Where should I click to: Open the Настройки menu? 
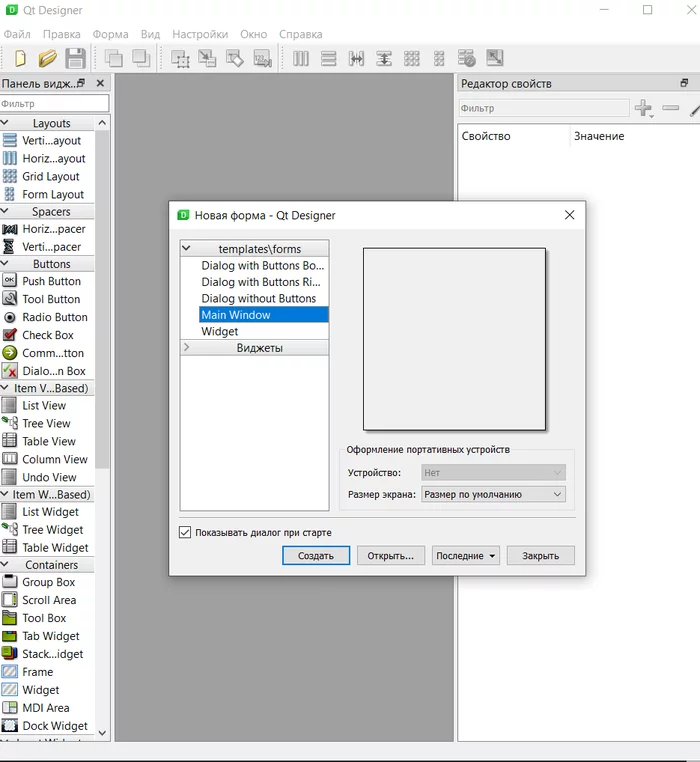click(x=200, y=34)
